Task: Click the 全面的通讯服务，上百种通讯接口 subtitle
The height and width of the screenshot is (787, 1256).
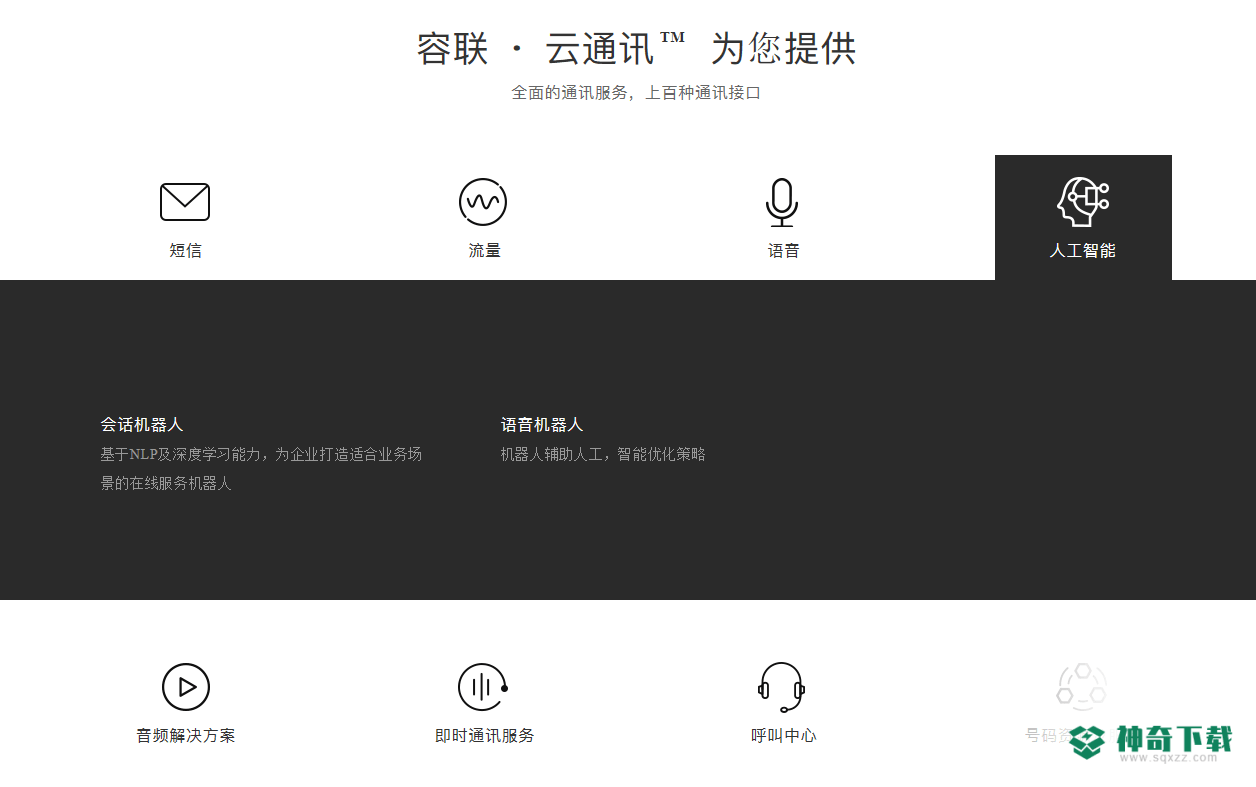Action: (636, 93)
